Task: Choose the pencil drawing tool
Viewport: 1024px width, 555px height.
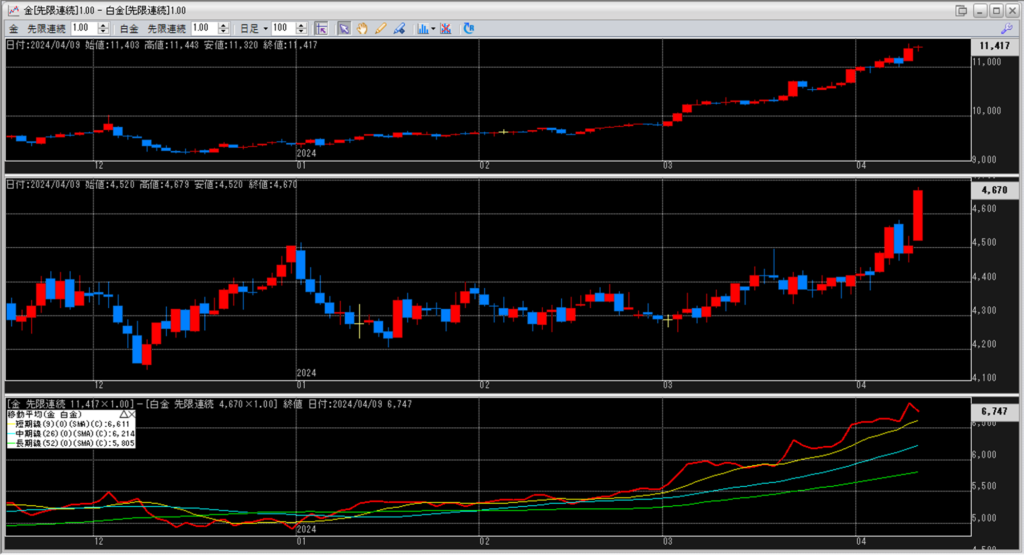Action: (380, 28)
